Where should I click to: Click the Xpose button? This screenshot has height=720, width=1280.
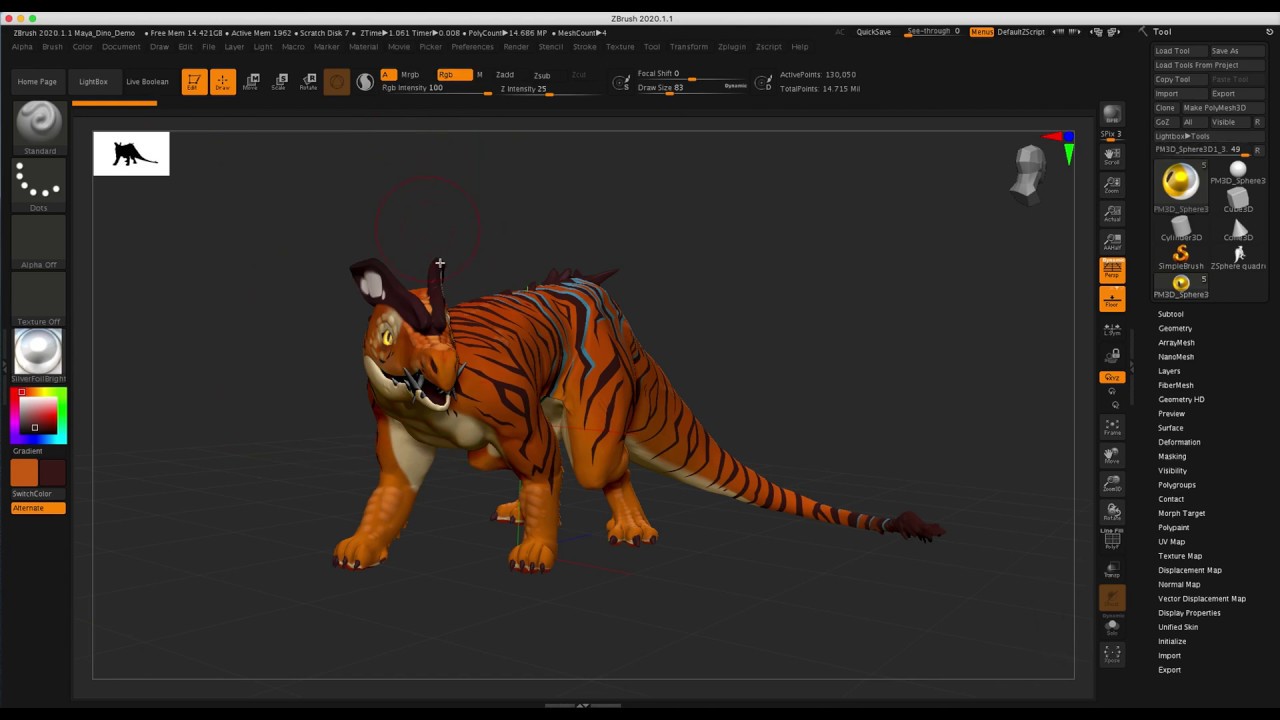1112,654
